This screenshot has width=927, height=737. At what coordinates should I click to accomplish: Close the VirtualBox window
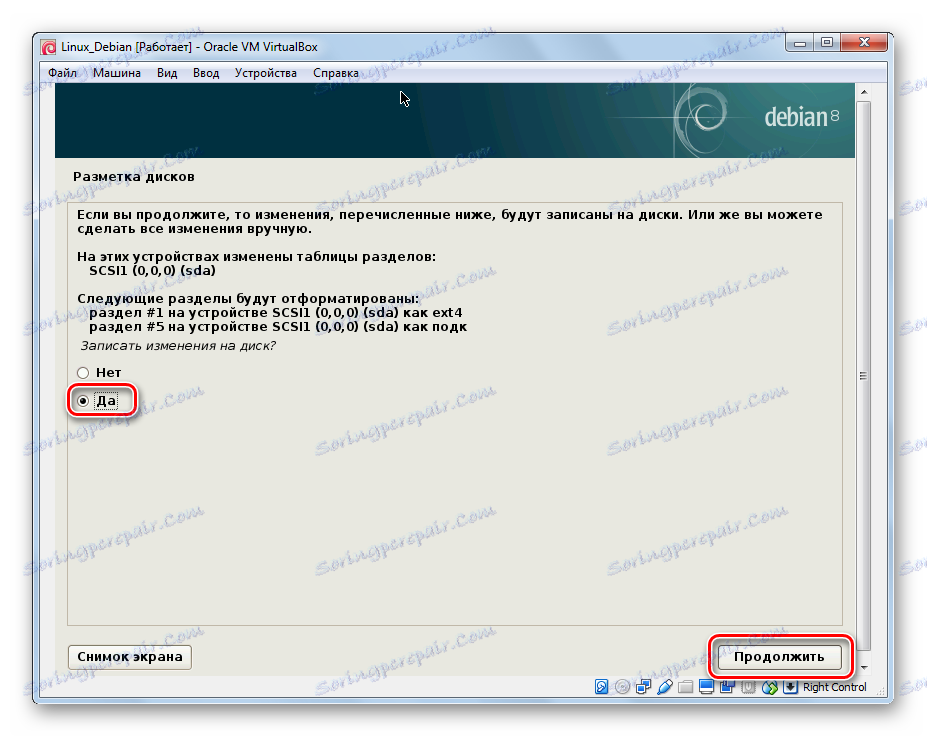click(864, 43)
